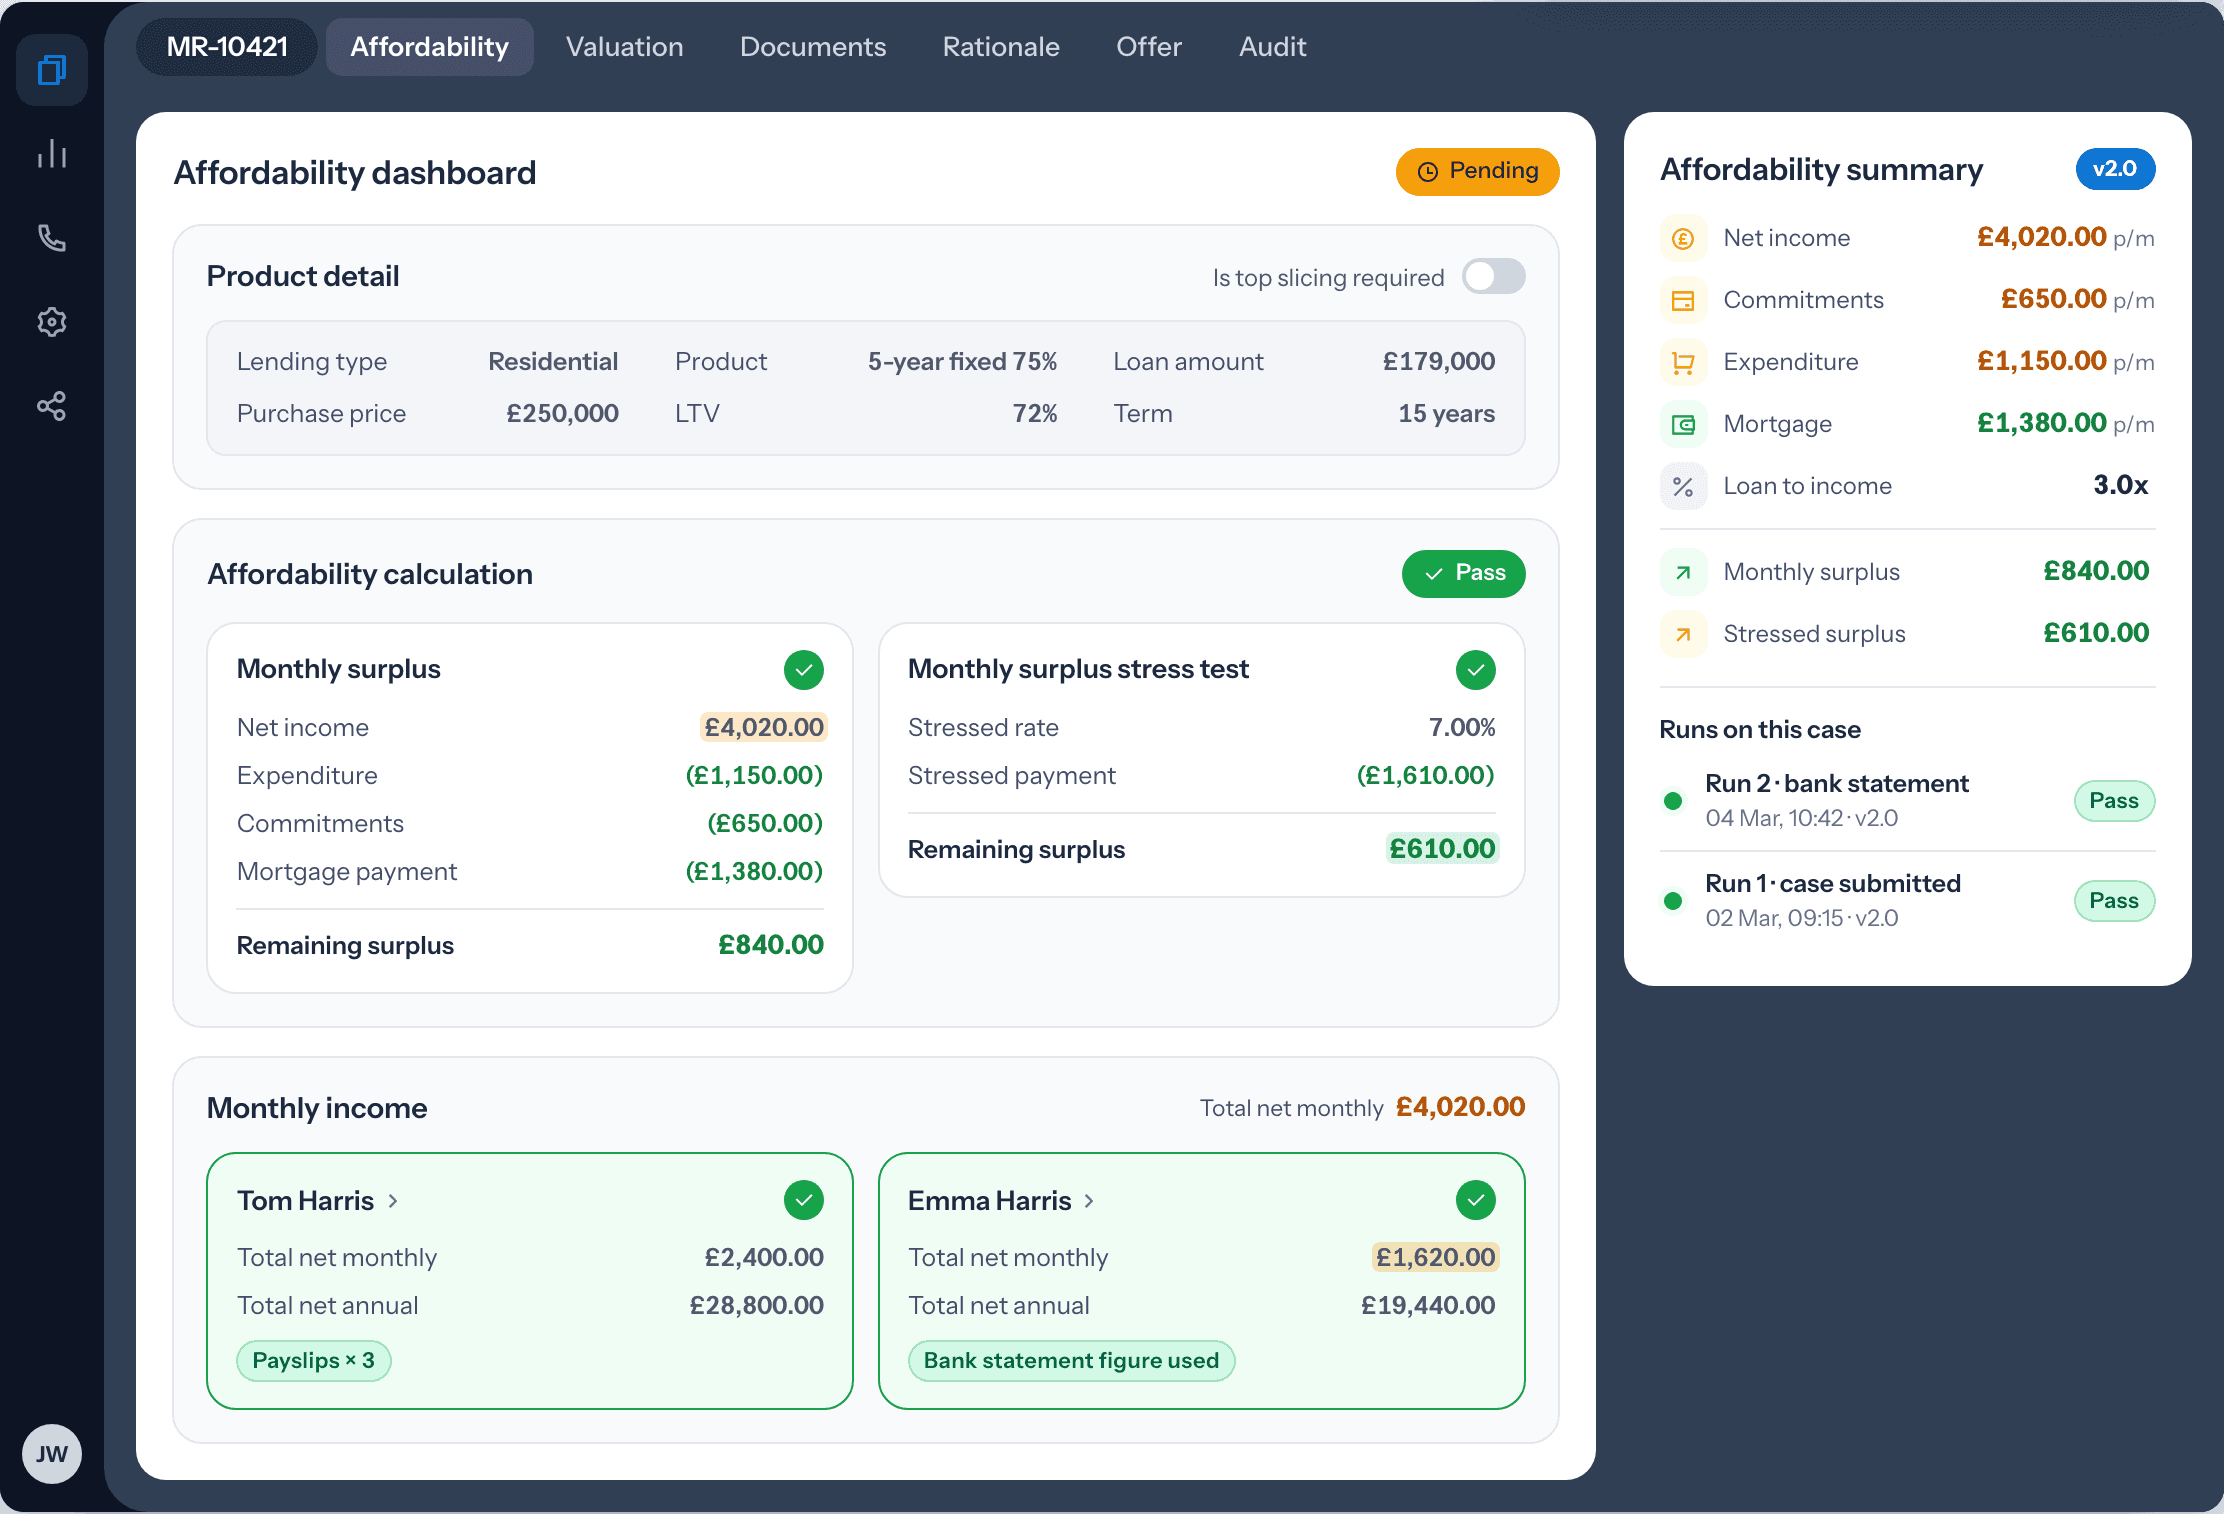This screenshot has width=2224, height=1514.
Task: Click the Pending status badge
Action: click(x=1478, y=172)
